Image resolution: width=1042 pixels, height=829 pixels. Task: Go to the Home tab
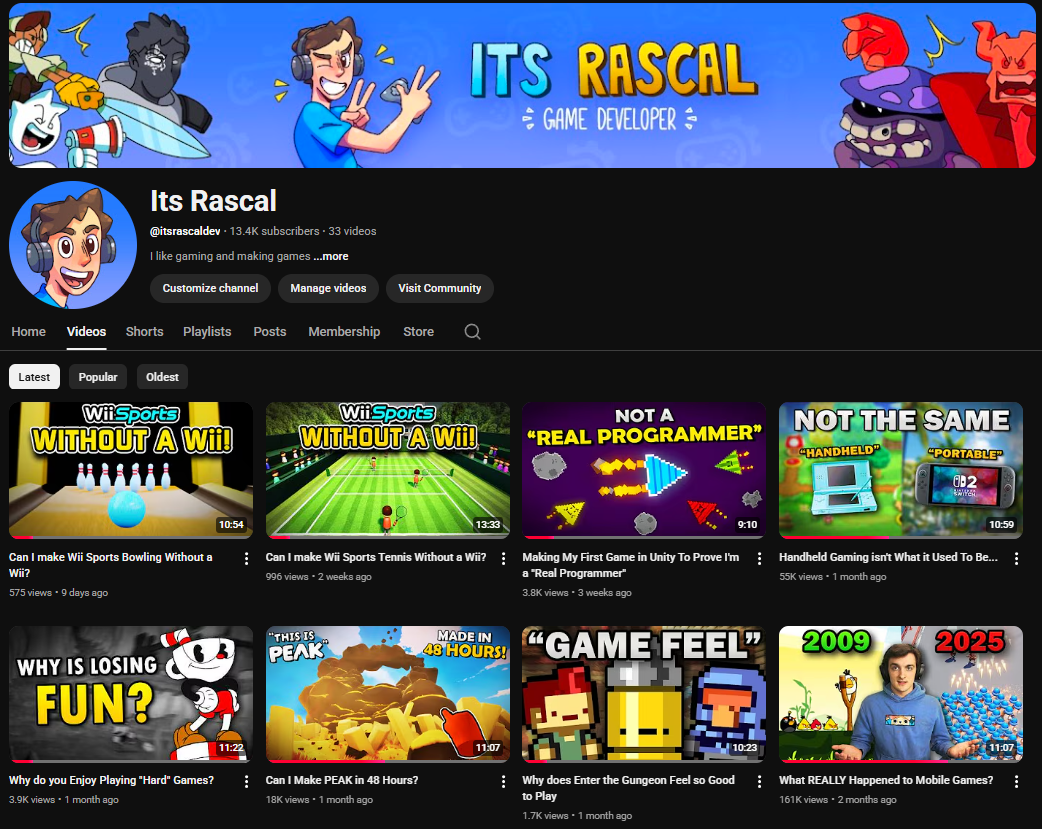click(x=29, y=332)
